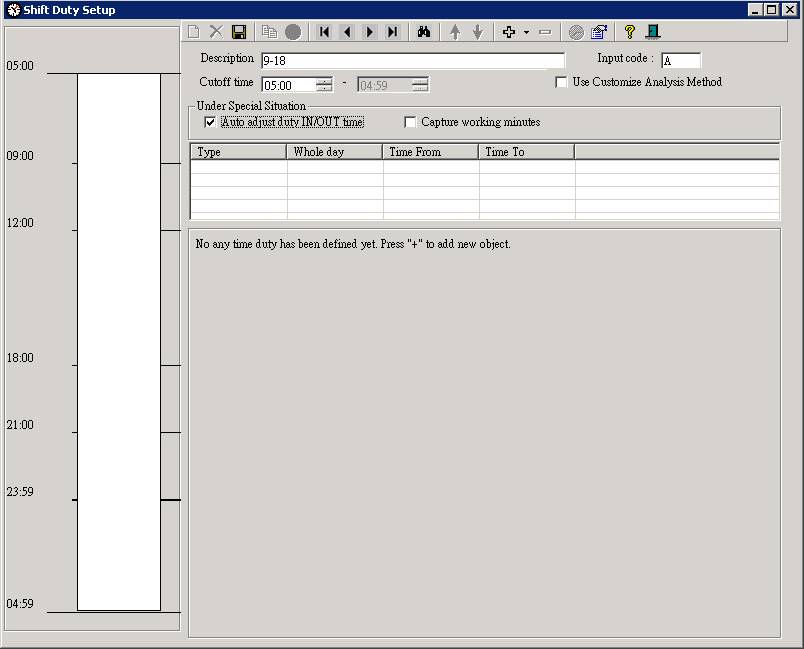Click the properties form icon
This screenshot has height=649, width=804.
click(x=599, y=32)
